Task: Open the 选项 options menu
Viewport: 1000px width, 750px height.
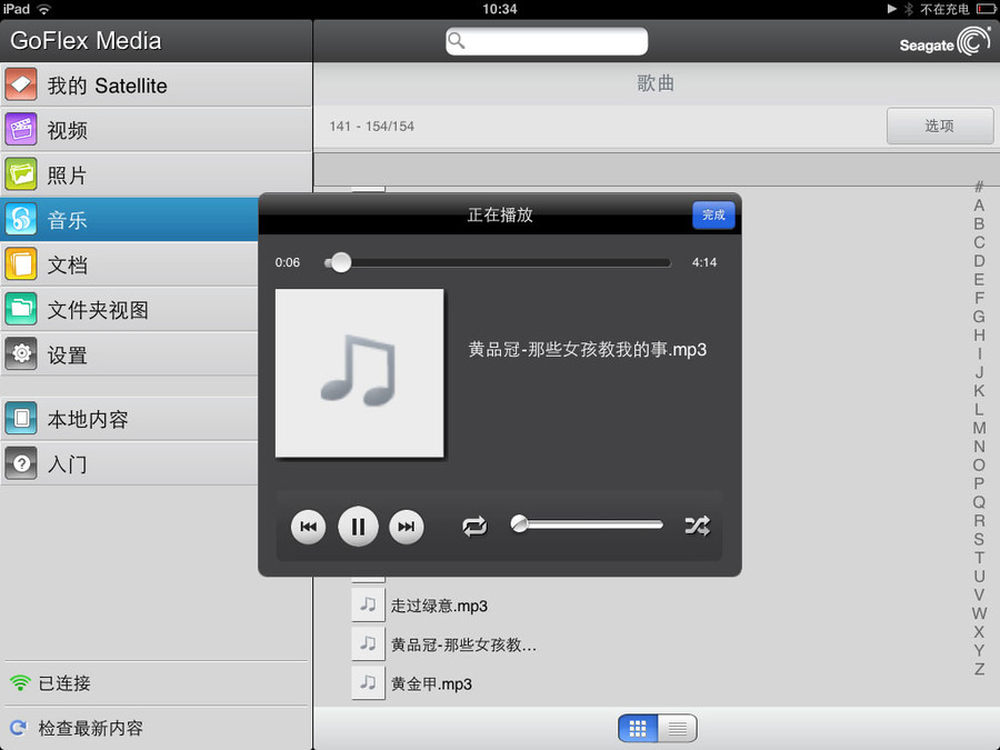Action: [x=939, y=126]
